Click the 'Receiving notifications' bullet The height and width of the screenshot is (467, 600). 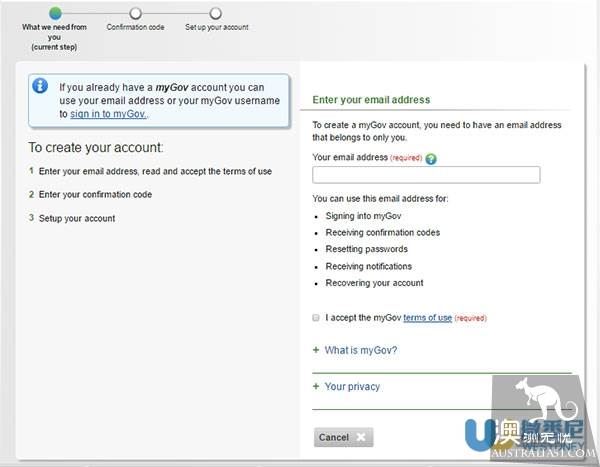[368, 266]
